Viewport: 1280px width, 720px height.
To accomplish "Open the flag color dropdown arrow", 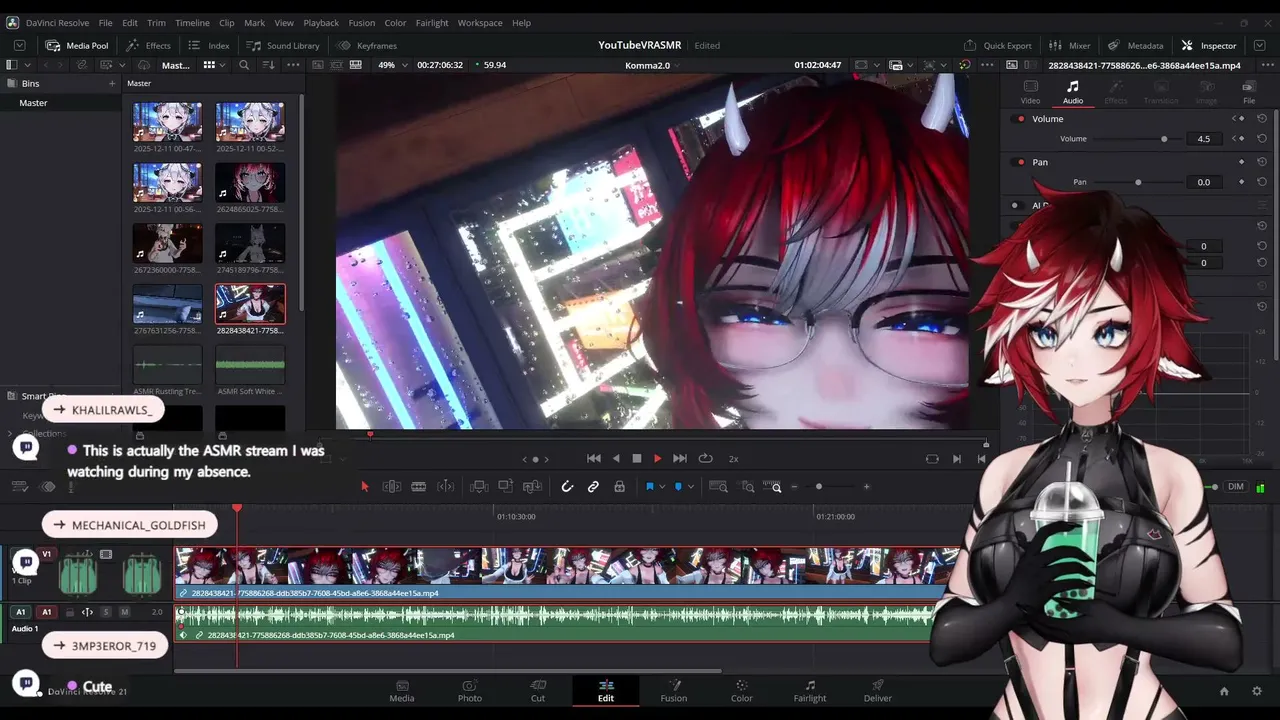I will 661,487.
